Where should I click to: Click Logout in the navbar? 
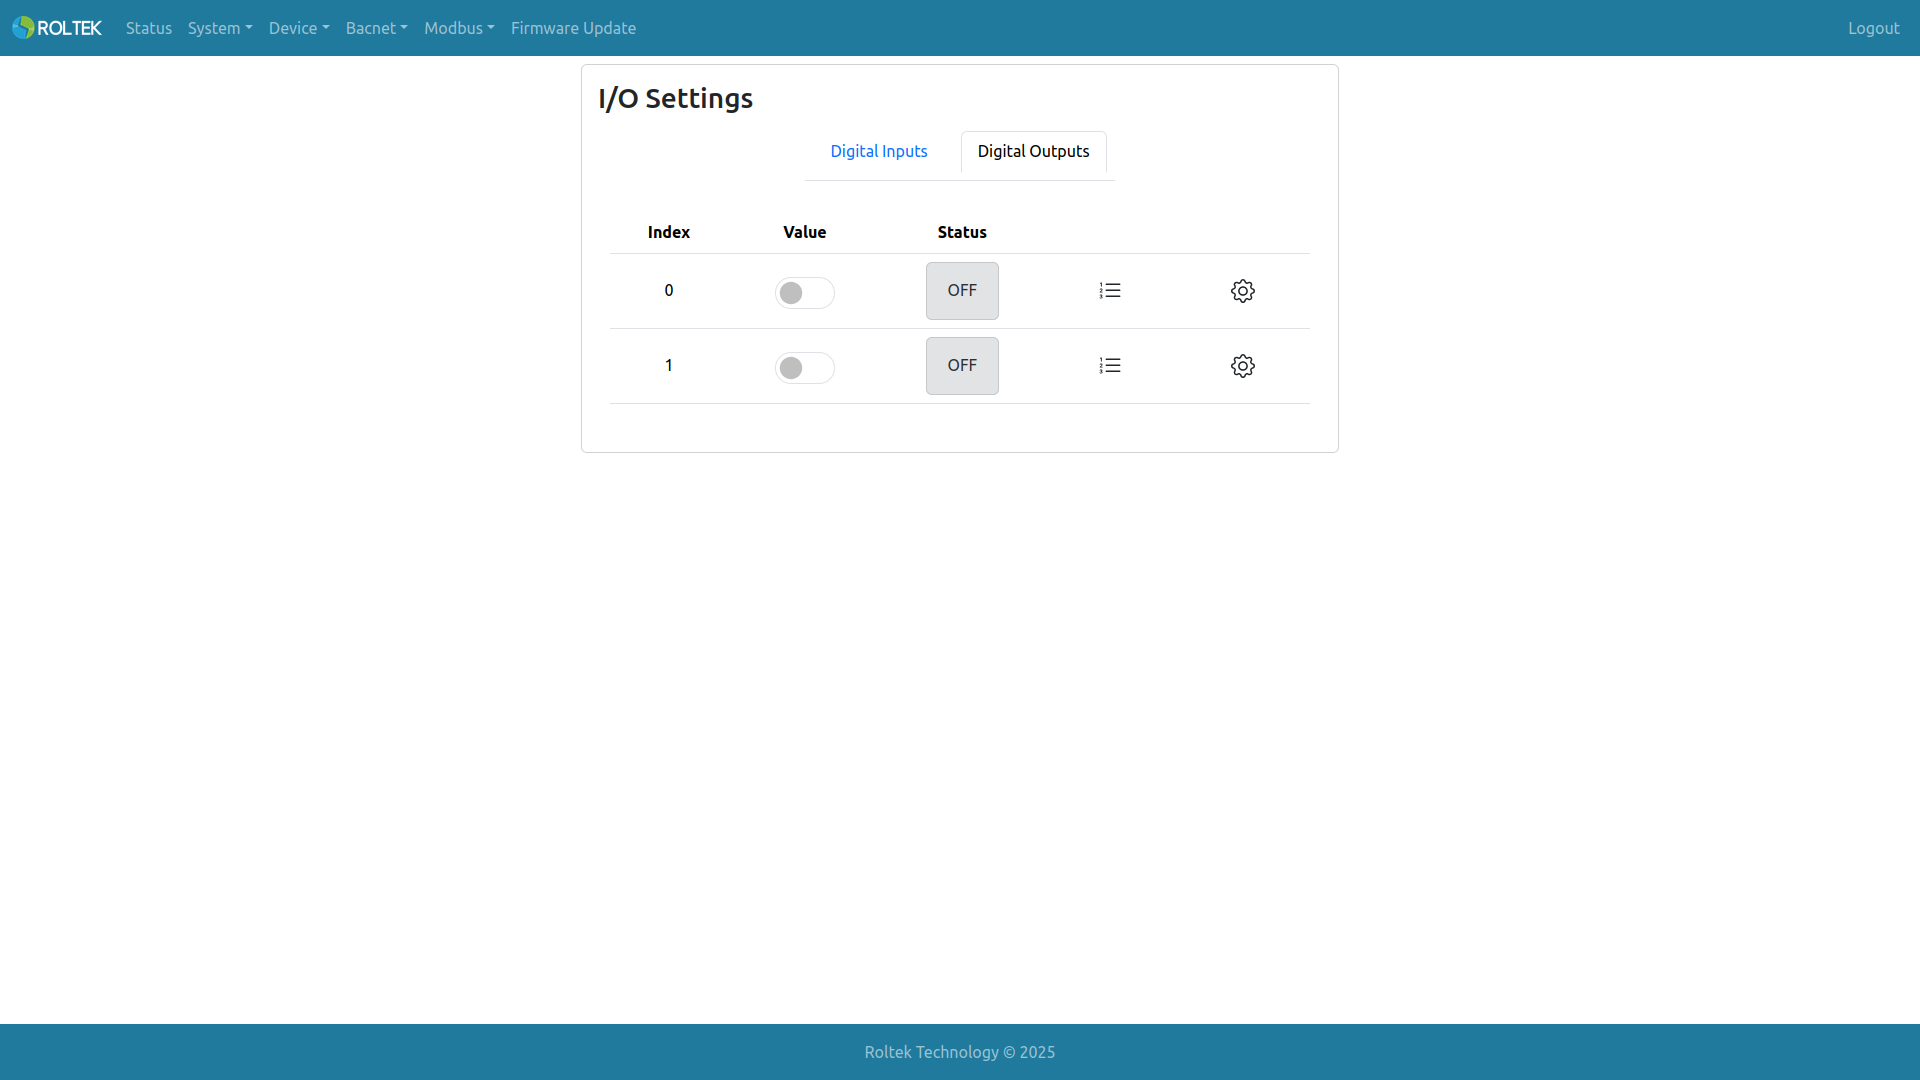click(x=1873, y=28)
